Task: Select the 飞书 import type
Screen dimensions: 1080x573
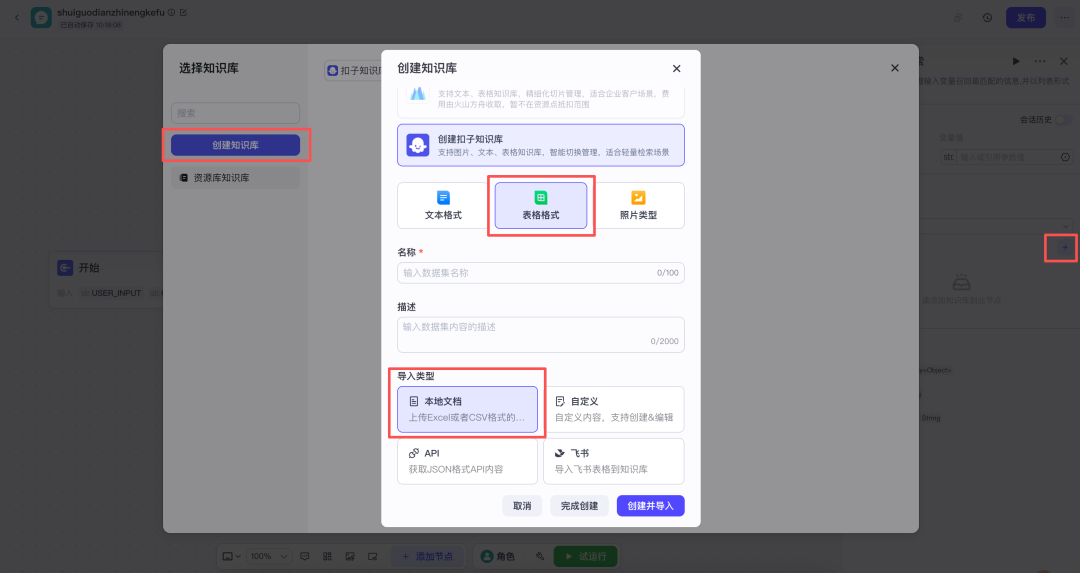Action: click(x=613, y=461)
